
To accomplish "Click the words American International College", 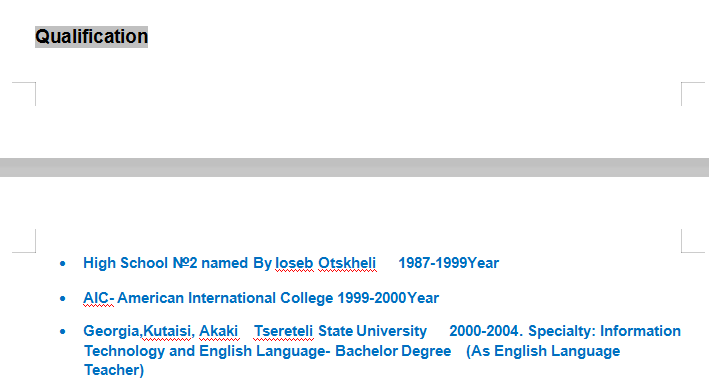I will click(225, 298).
